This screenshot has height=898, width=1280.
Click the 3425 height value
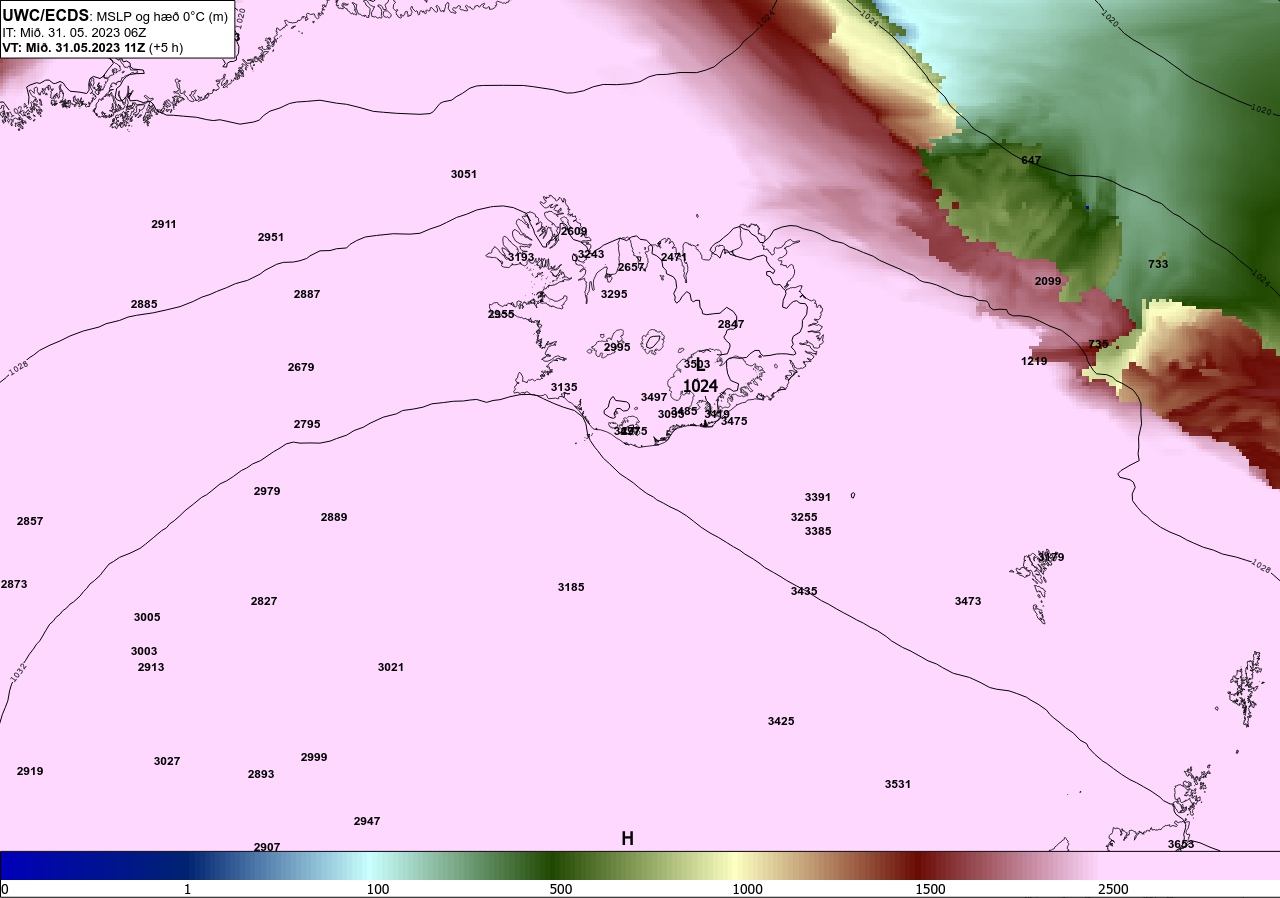coord(781,721)
